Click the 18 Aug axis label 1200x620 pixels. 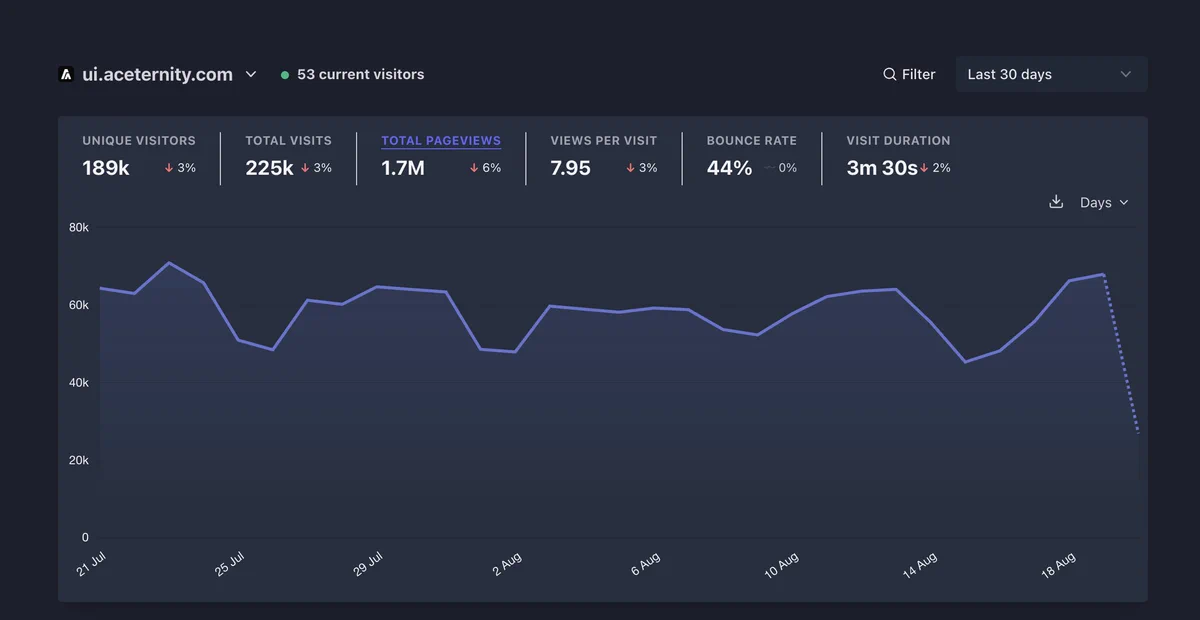click(1058, 565)
